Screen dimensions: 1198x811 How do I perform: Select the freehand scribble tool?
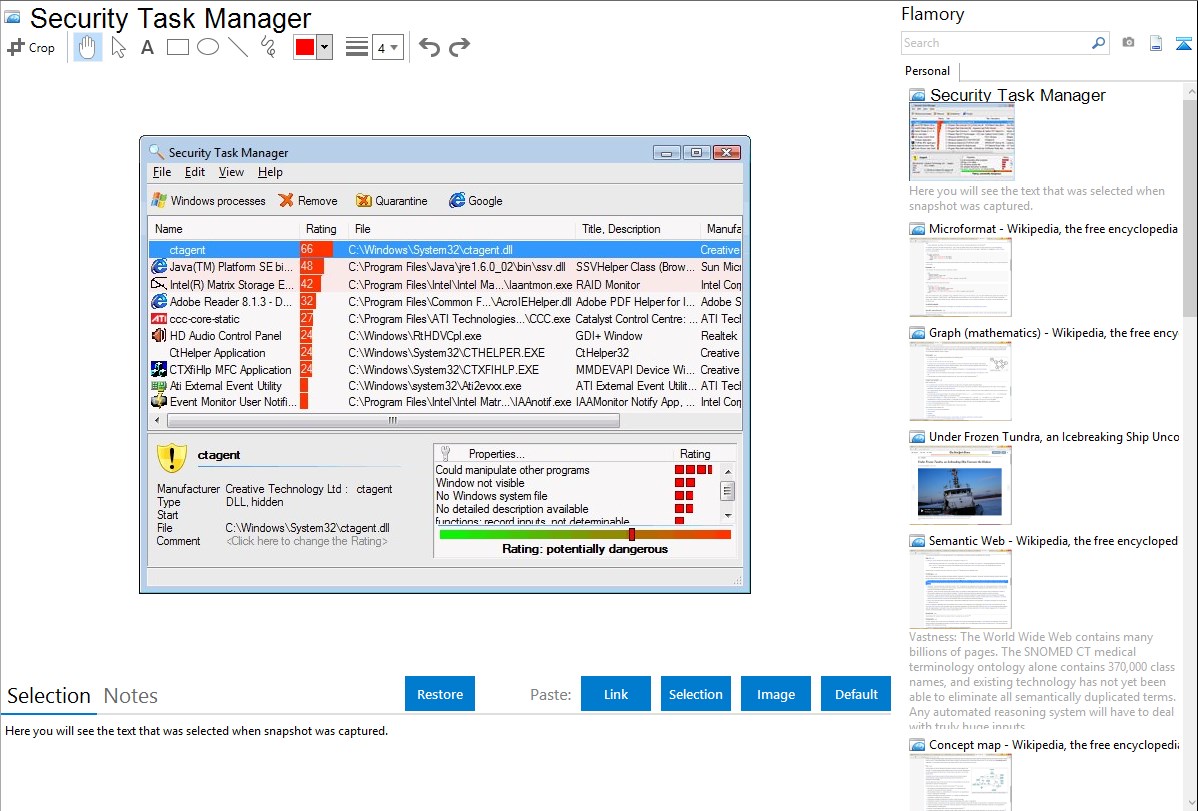268,47
